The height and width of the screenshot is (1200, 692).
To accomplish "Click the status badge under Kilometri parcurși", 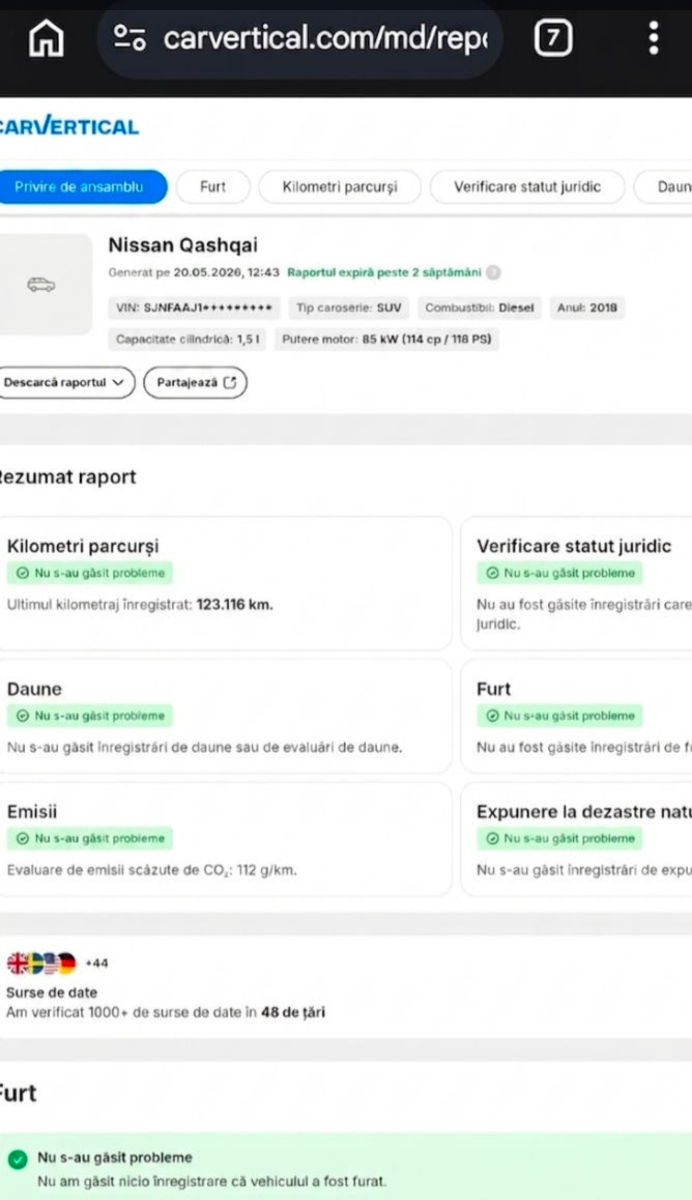I will (89, 573).
